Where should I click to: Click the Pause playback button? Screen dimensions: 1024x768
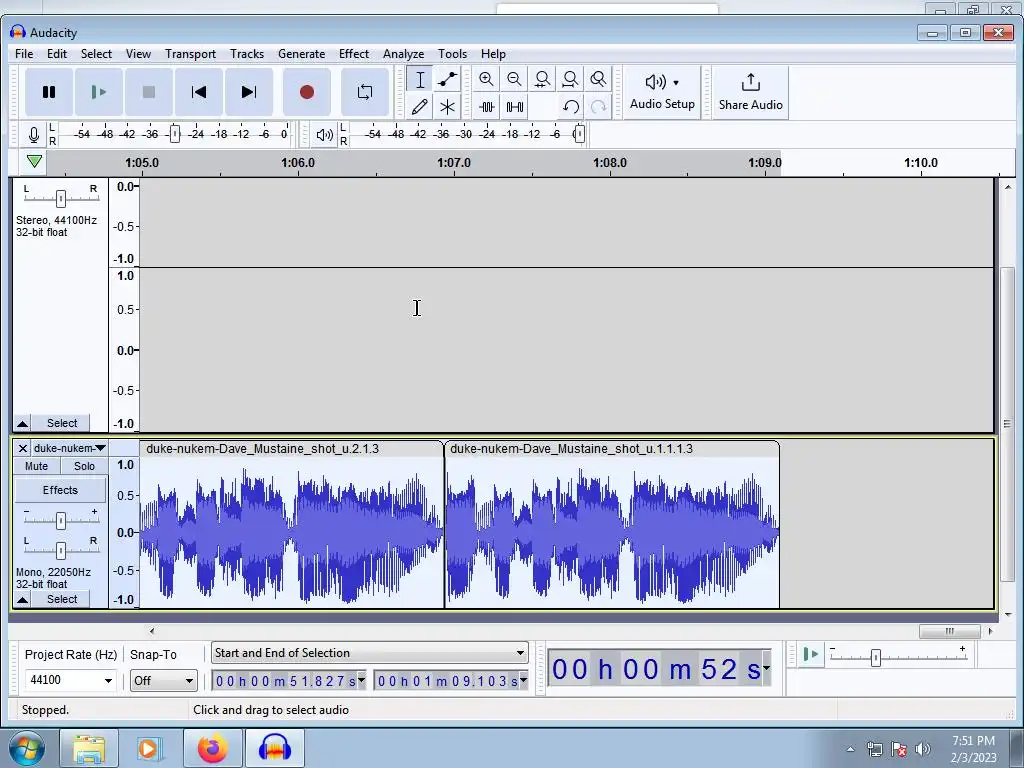click(49, 92)
